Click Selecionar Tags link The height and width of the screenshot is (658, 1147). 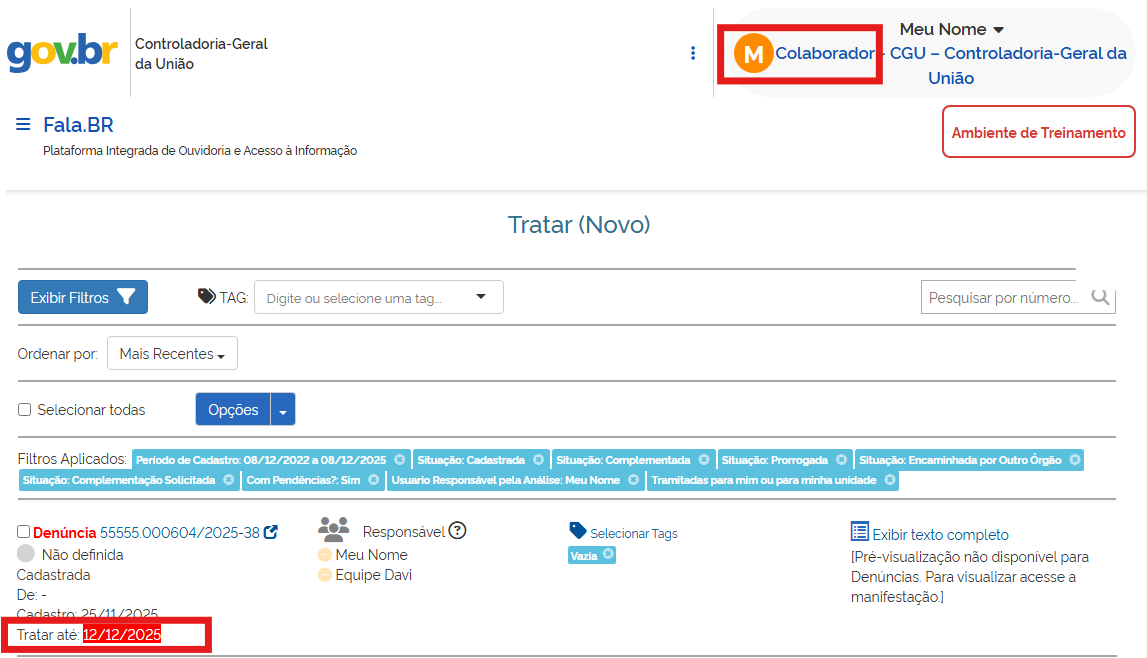[633, 534]
